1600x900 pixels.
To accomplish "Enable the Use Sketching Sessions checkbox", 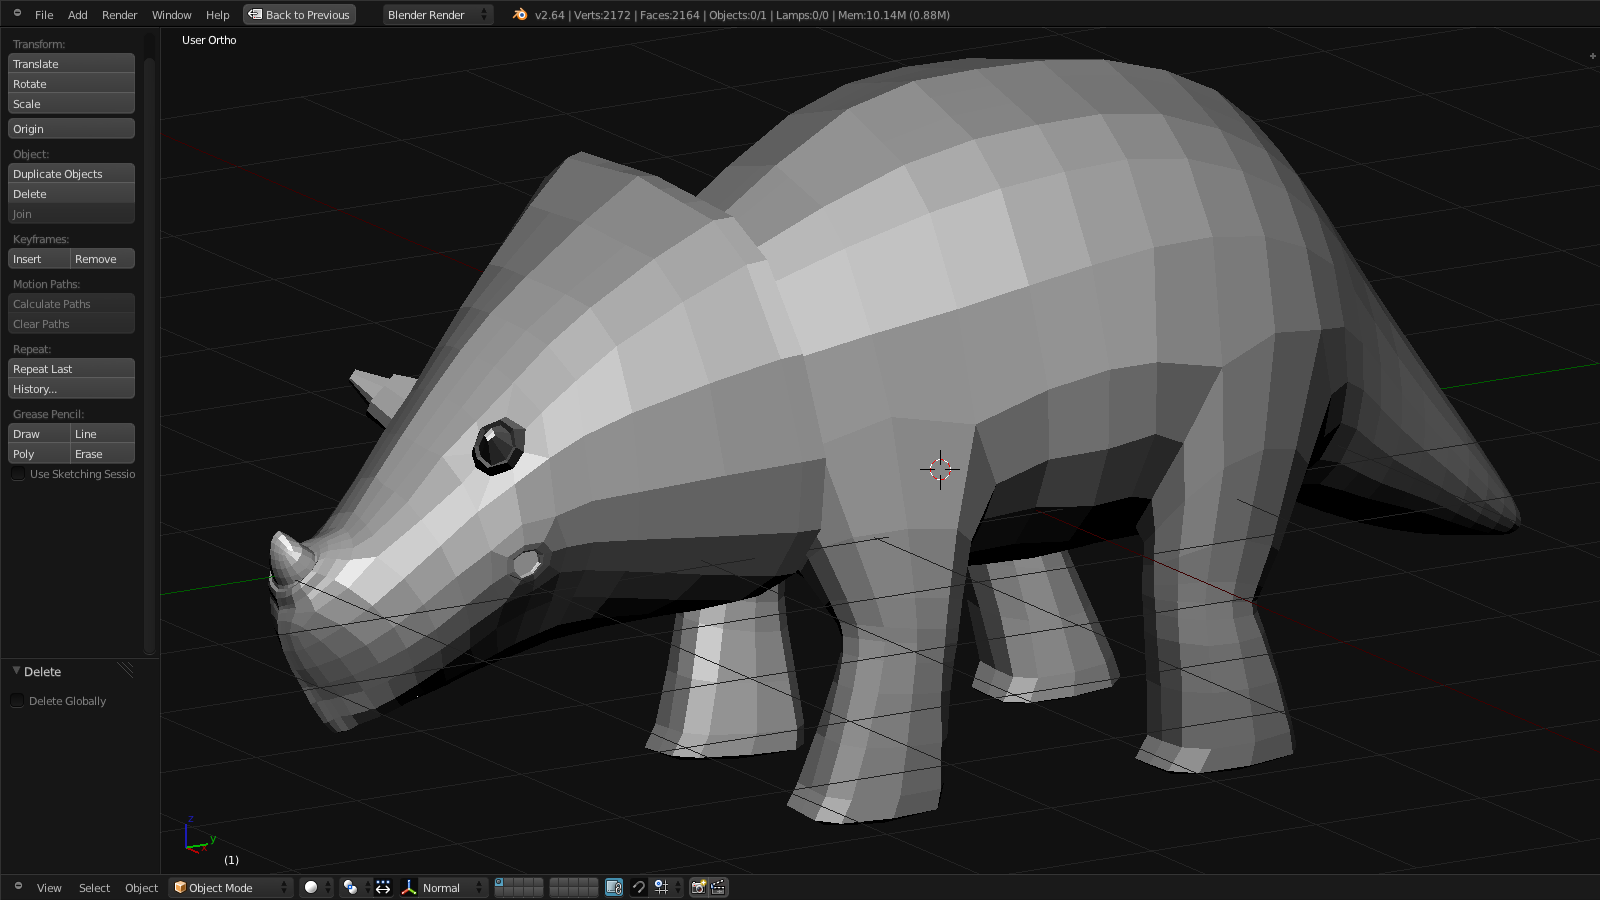I will pyautogui.click(x=18, y=474).
